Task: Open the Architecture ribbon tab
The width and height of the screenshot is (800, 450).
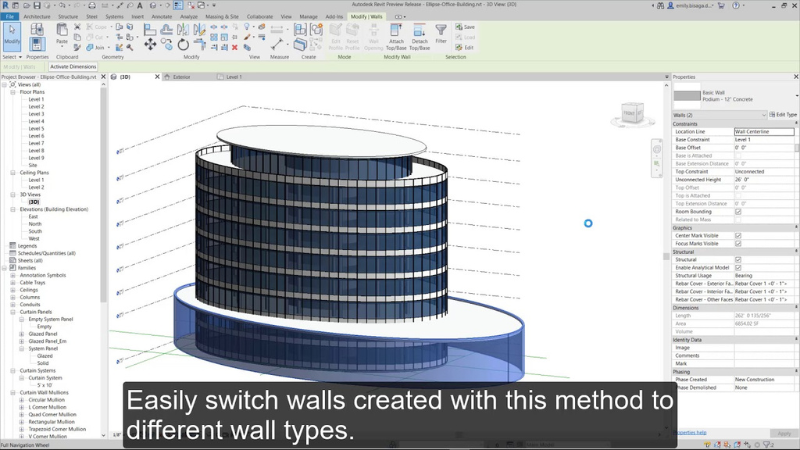Action: (36, 17)
